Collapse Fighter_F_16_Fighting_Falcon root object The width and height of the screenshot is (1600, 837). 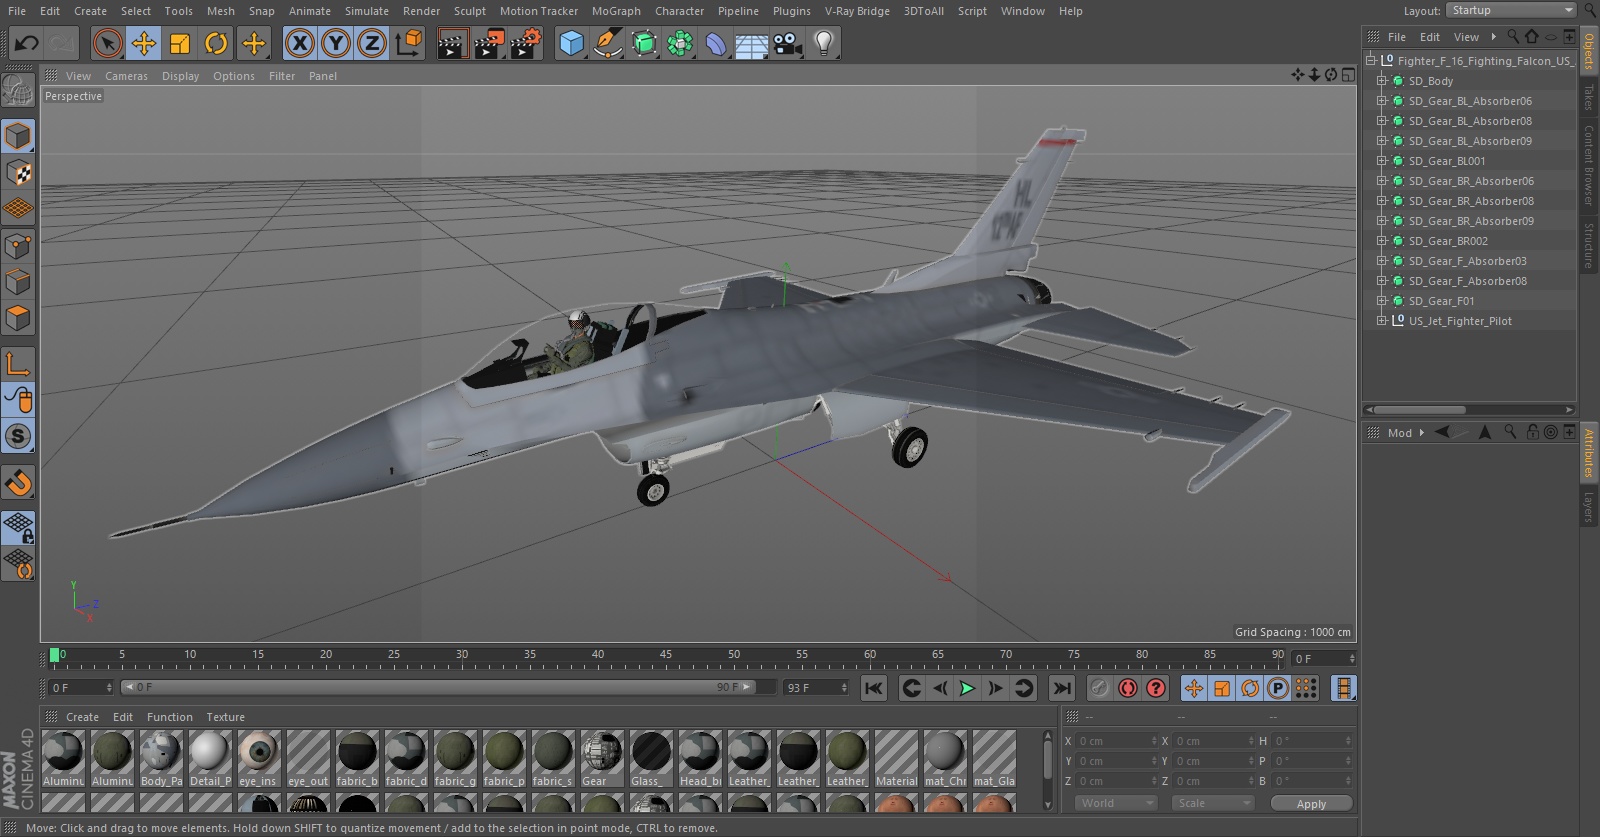click(1371, 60)
